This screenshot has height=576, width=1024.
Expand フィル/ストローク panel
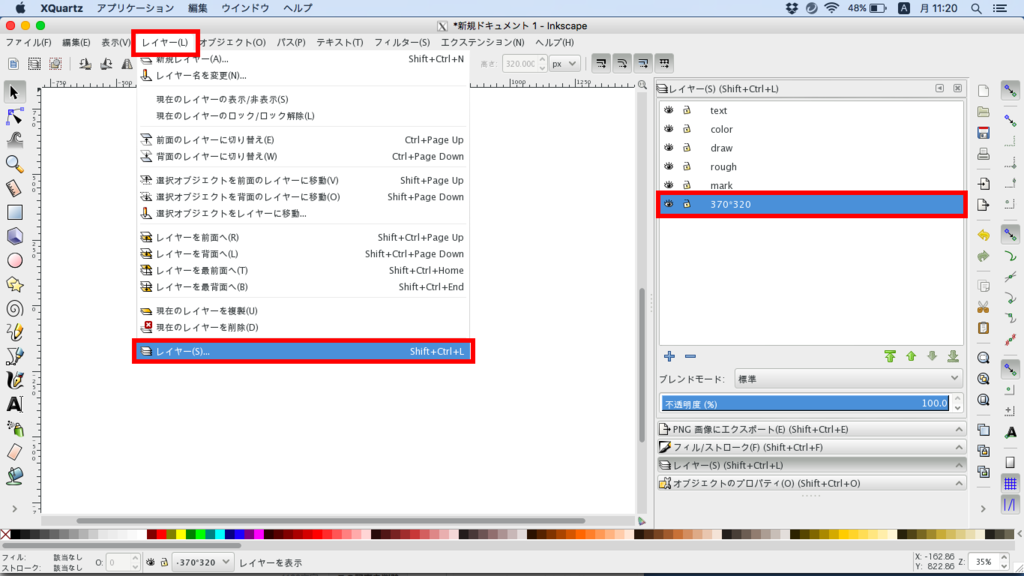(810, 447)
